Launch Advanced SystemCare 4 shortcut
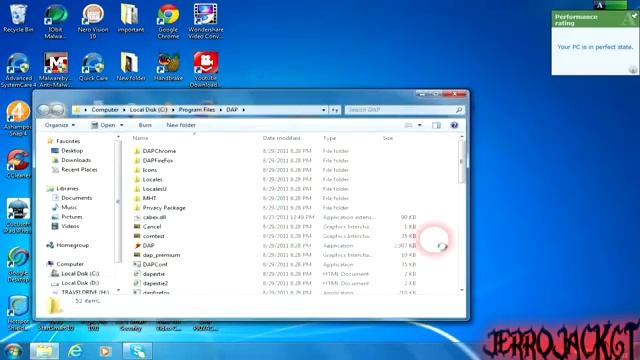640x360 pixels. point(18,70)
